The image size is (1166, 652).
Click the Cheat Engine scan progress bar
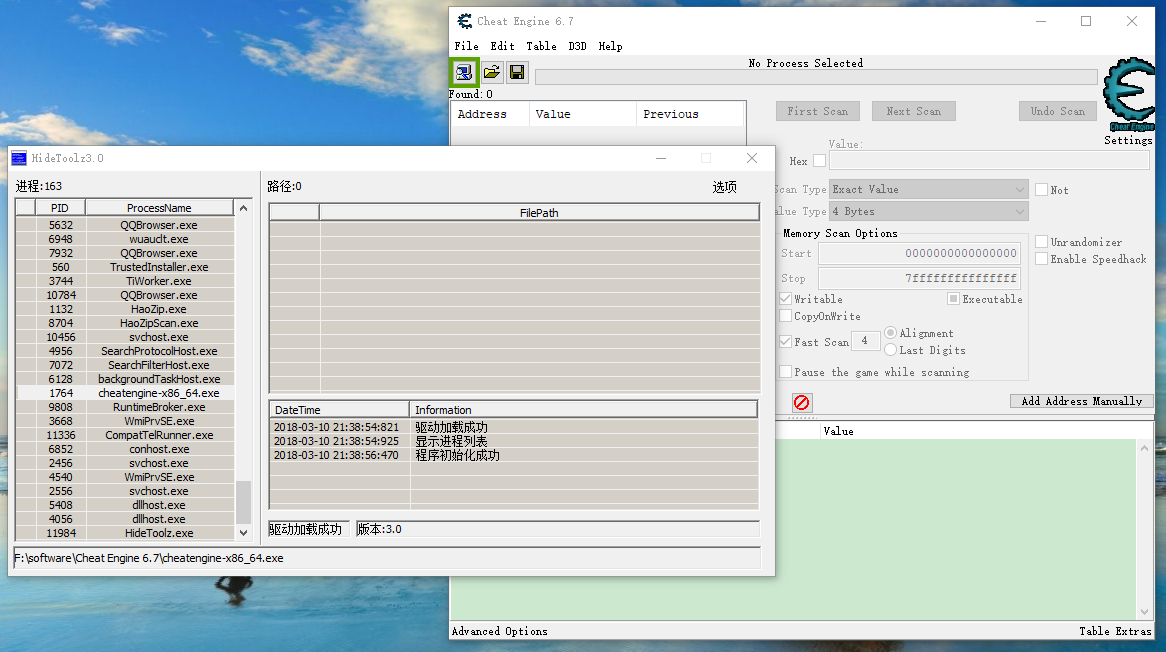coord(816,77)
